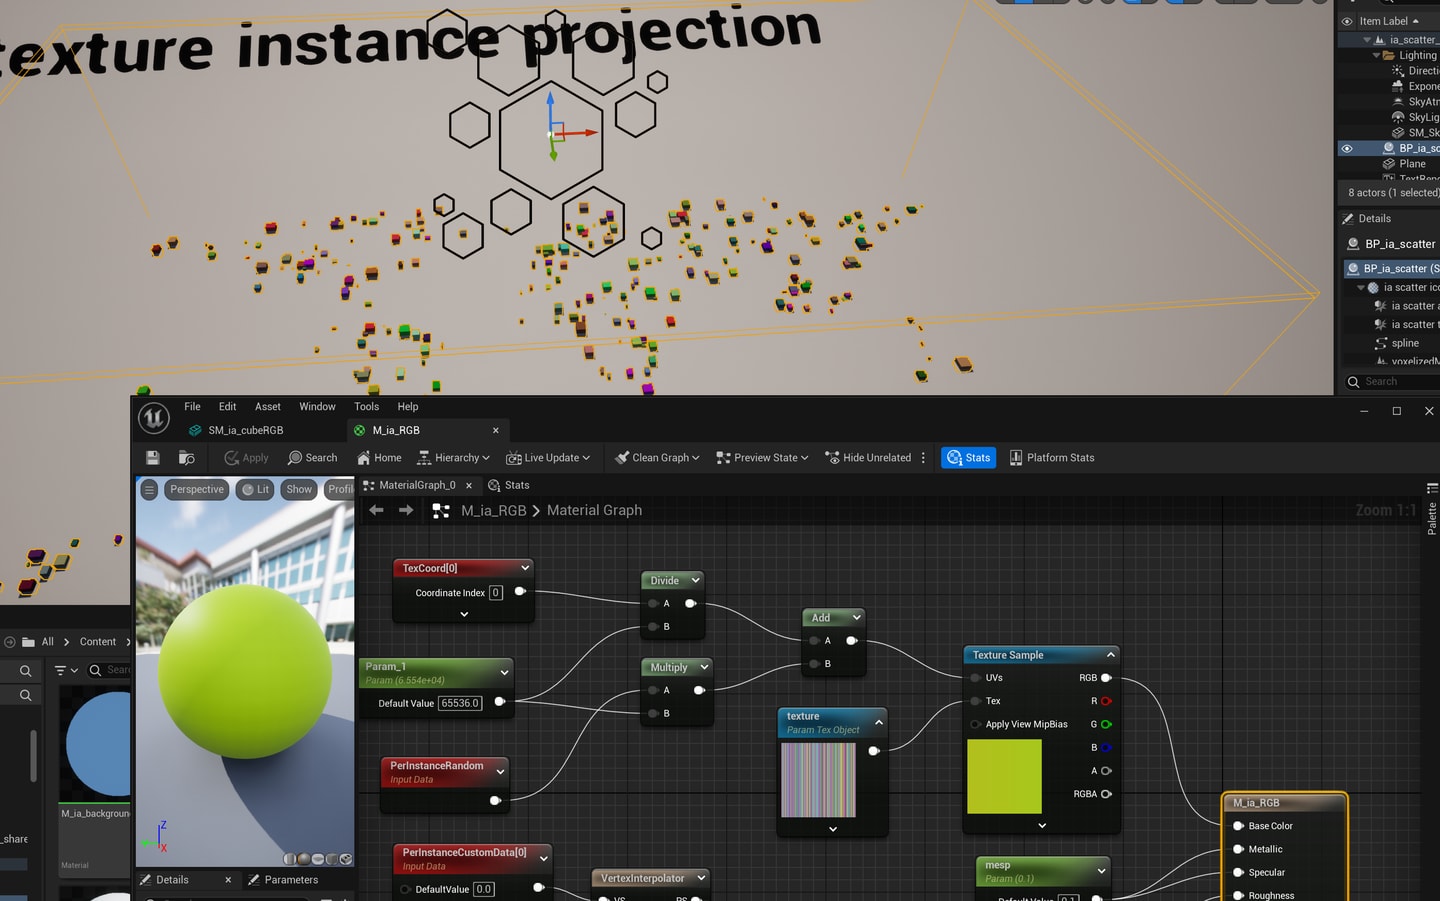Collapse the Divide node chevron
Image resolution: width=1440 pixels, height=901 pixels.
[x=696, y=580]
